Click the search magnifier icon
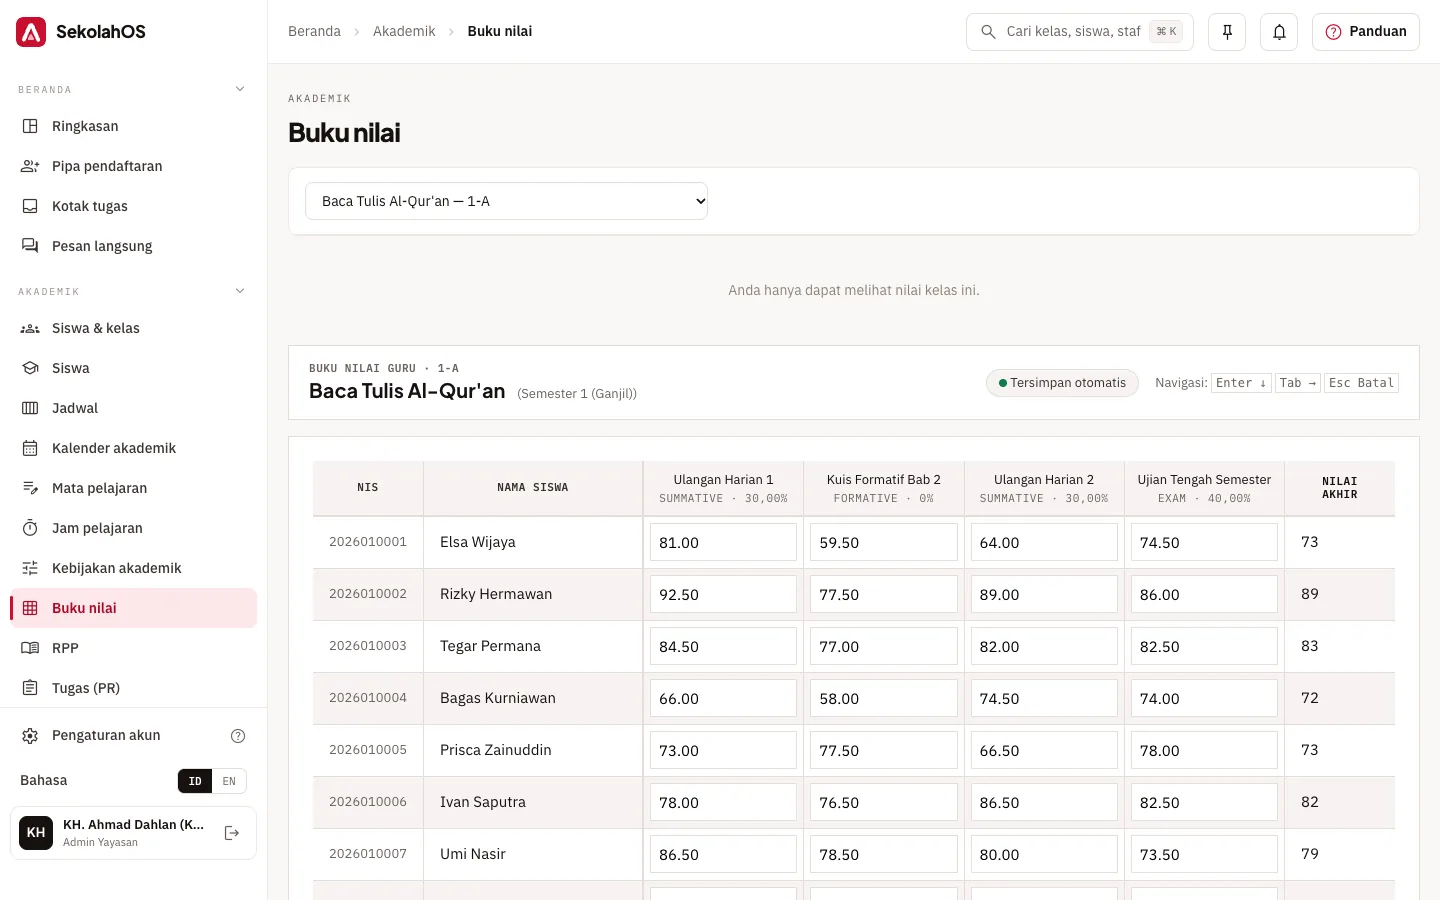The height and width of the screenshot is (900, 1440). click(988, 32)
